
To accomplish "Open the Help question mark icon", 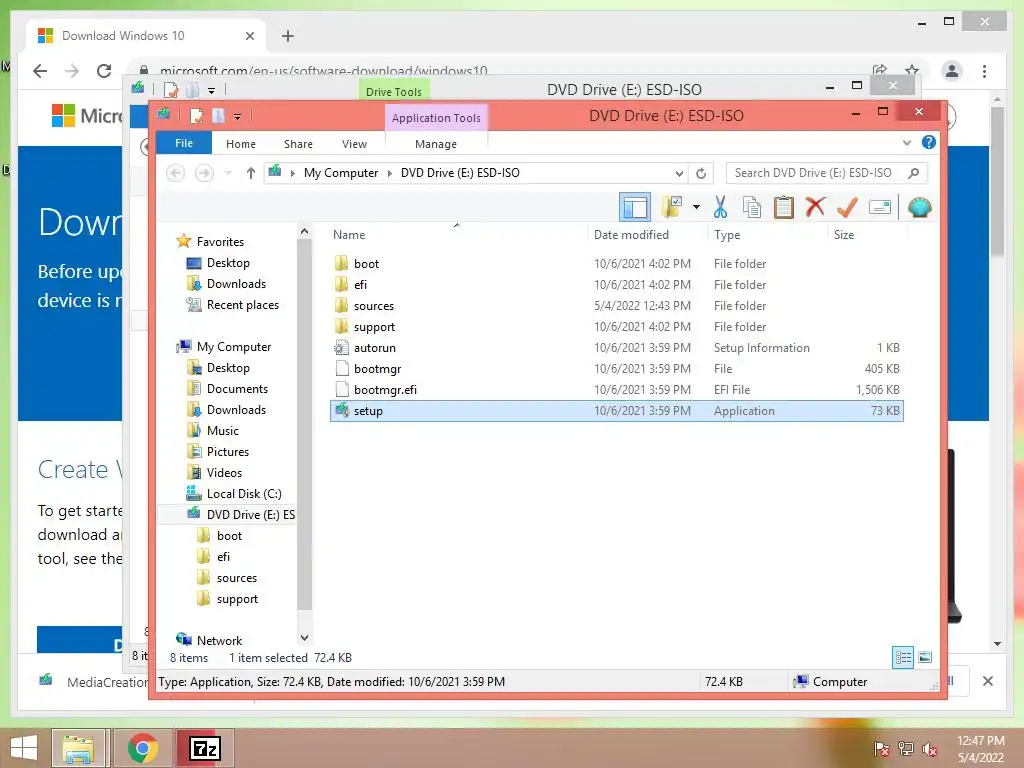I will click(x=929, y=142).
